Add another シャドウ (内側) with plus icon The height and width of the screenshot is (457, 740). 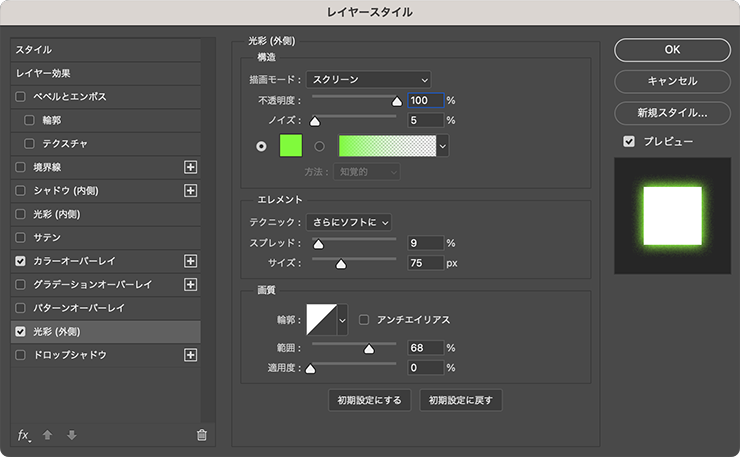coord(191,190)
